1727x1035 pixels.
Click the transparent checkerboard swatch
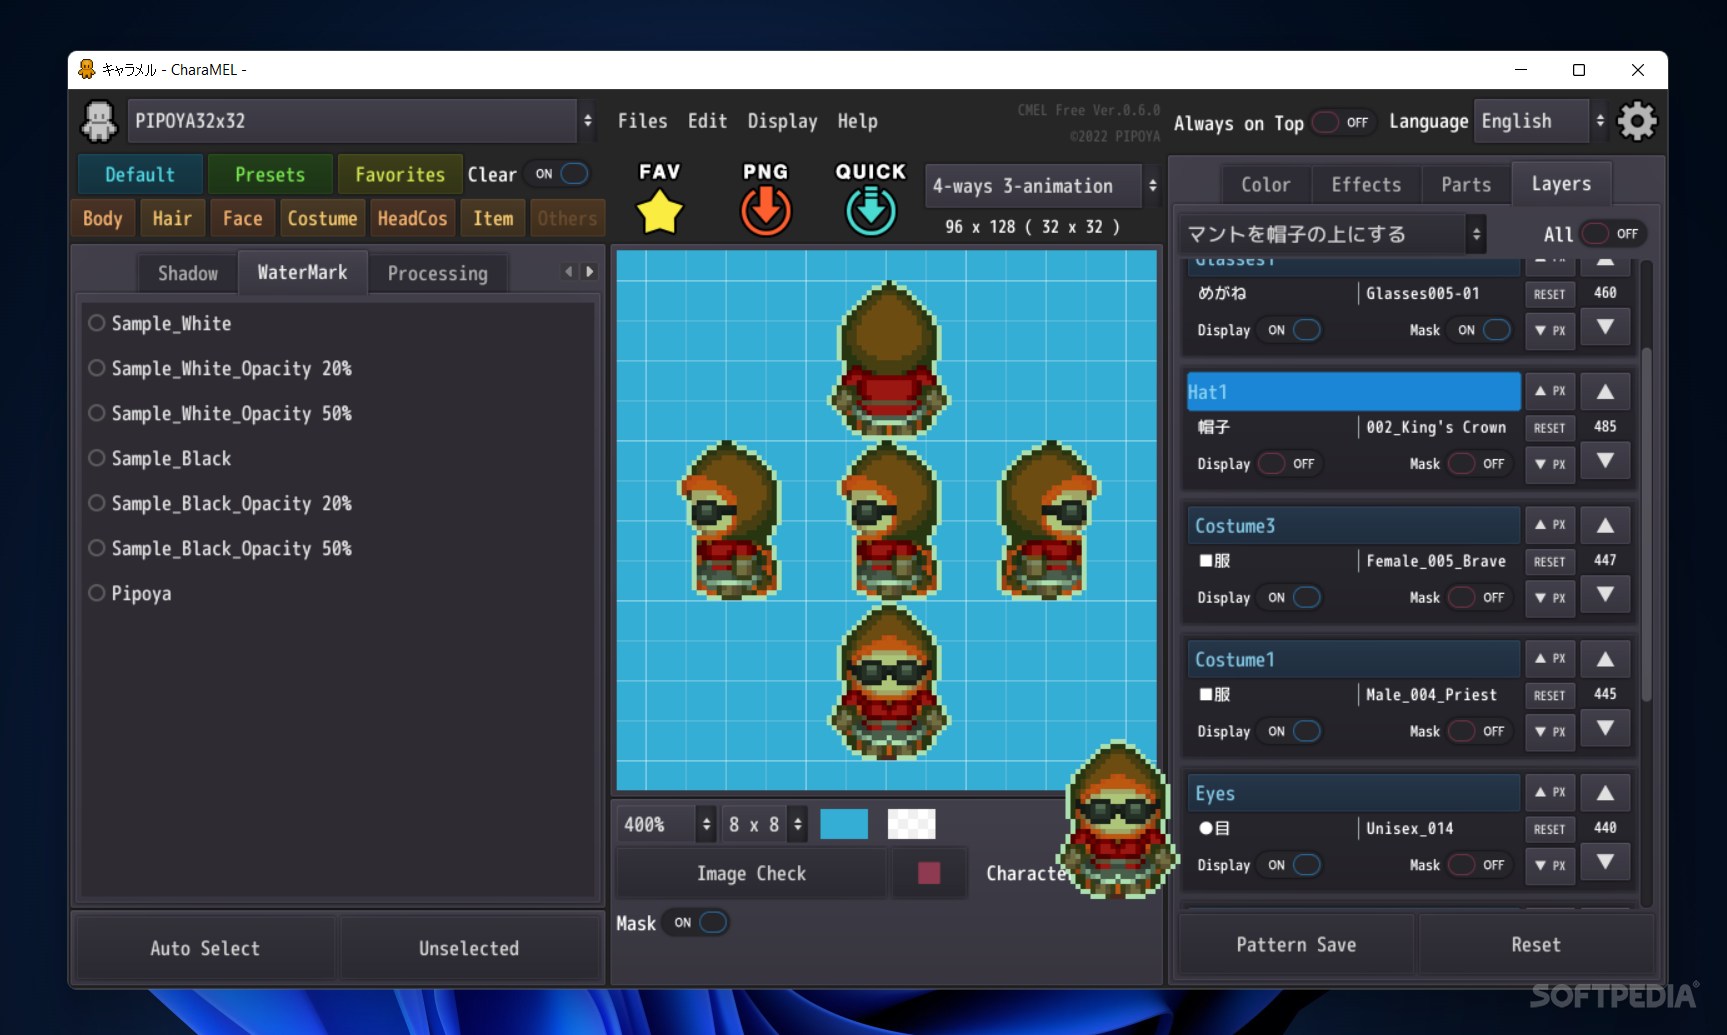click(x=911, y=824)
